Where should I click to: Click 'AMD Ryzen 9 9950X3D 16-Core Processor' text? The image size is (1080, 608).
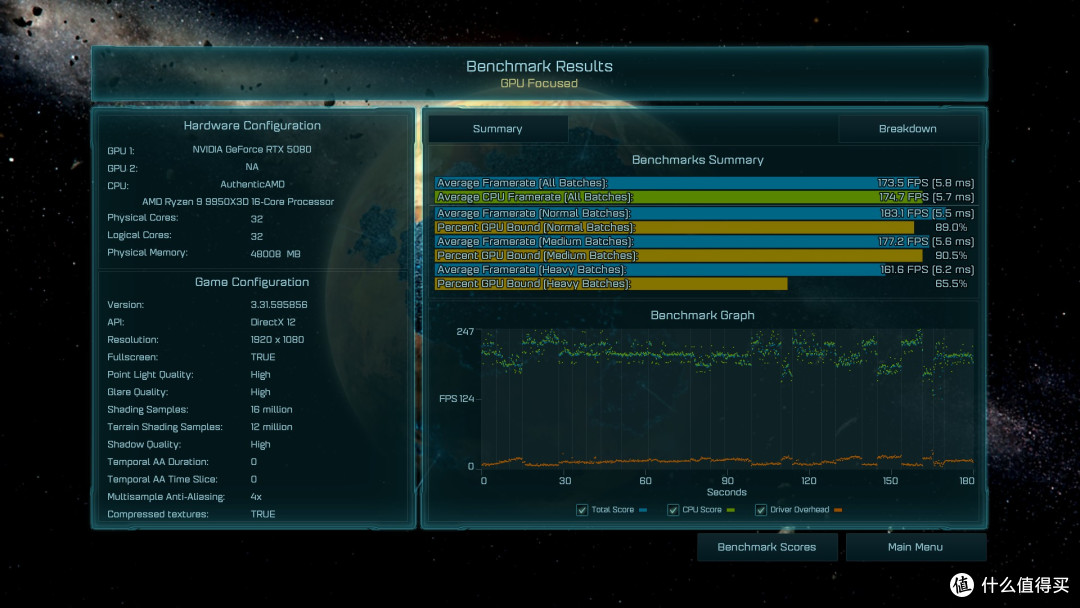click(238, 202)
